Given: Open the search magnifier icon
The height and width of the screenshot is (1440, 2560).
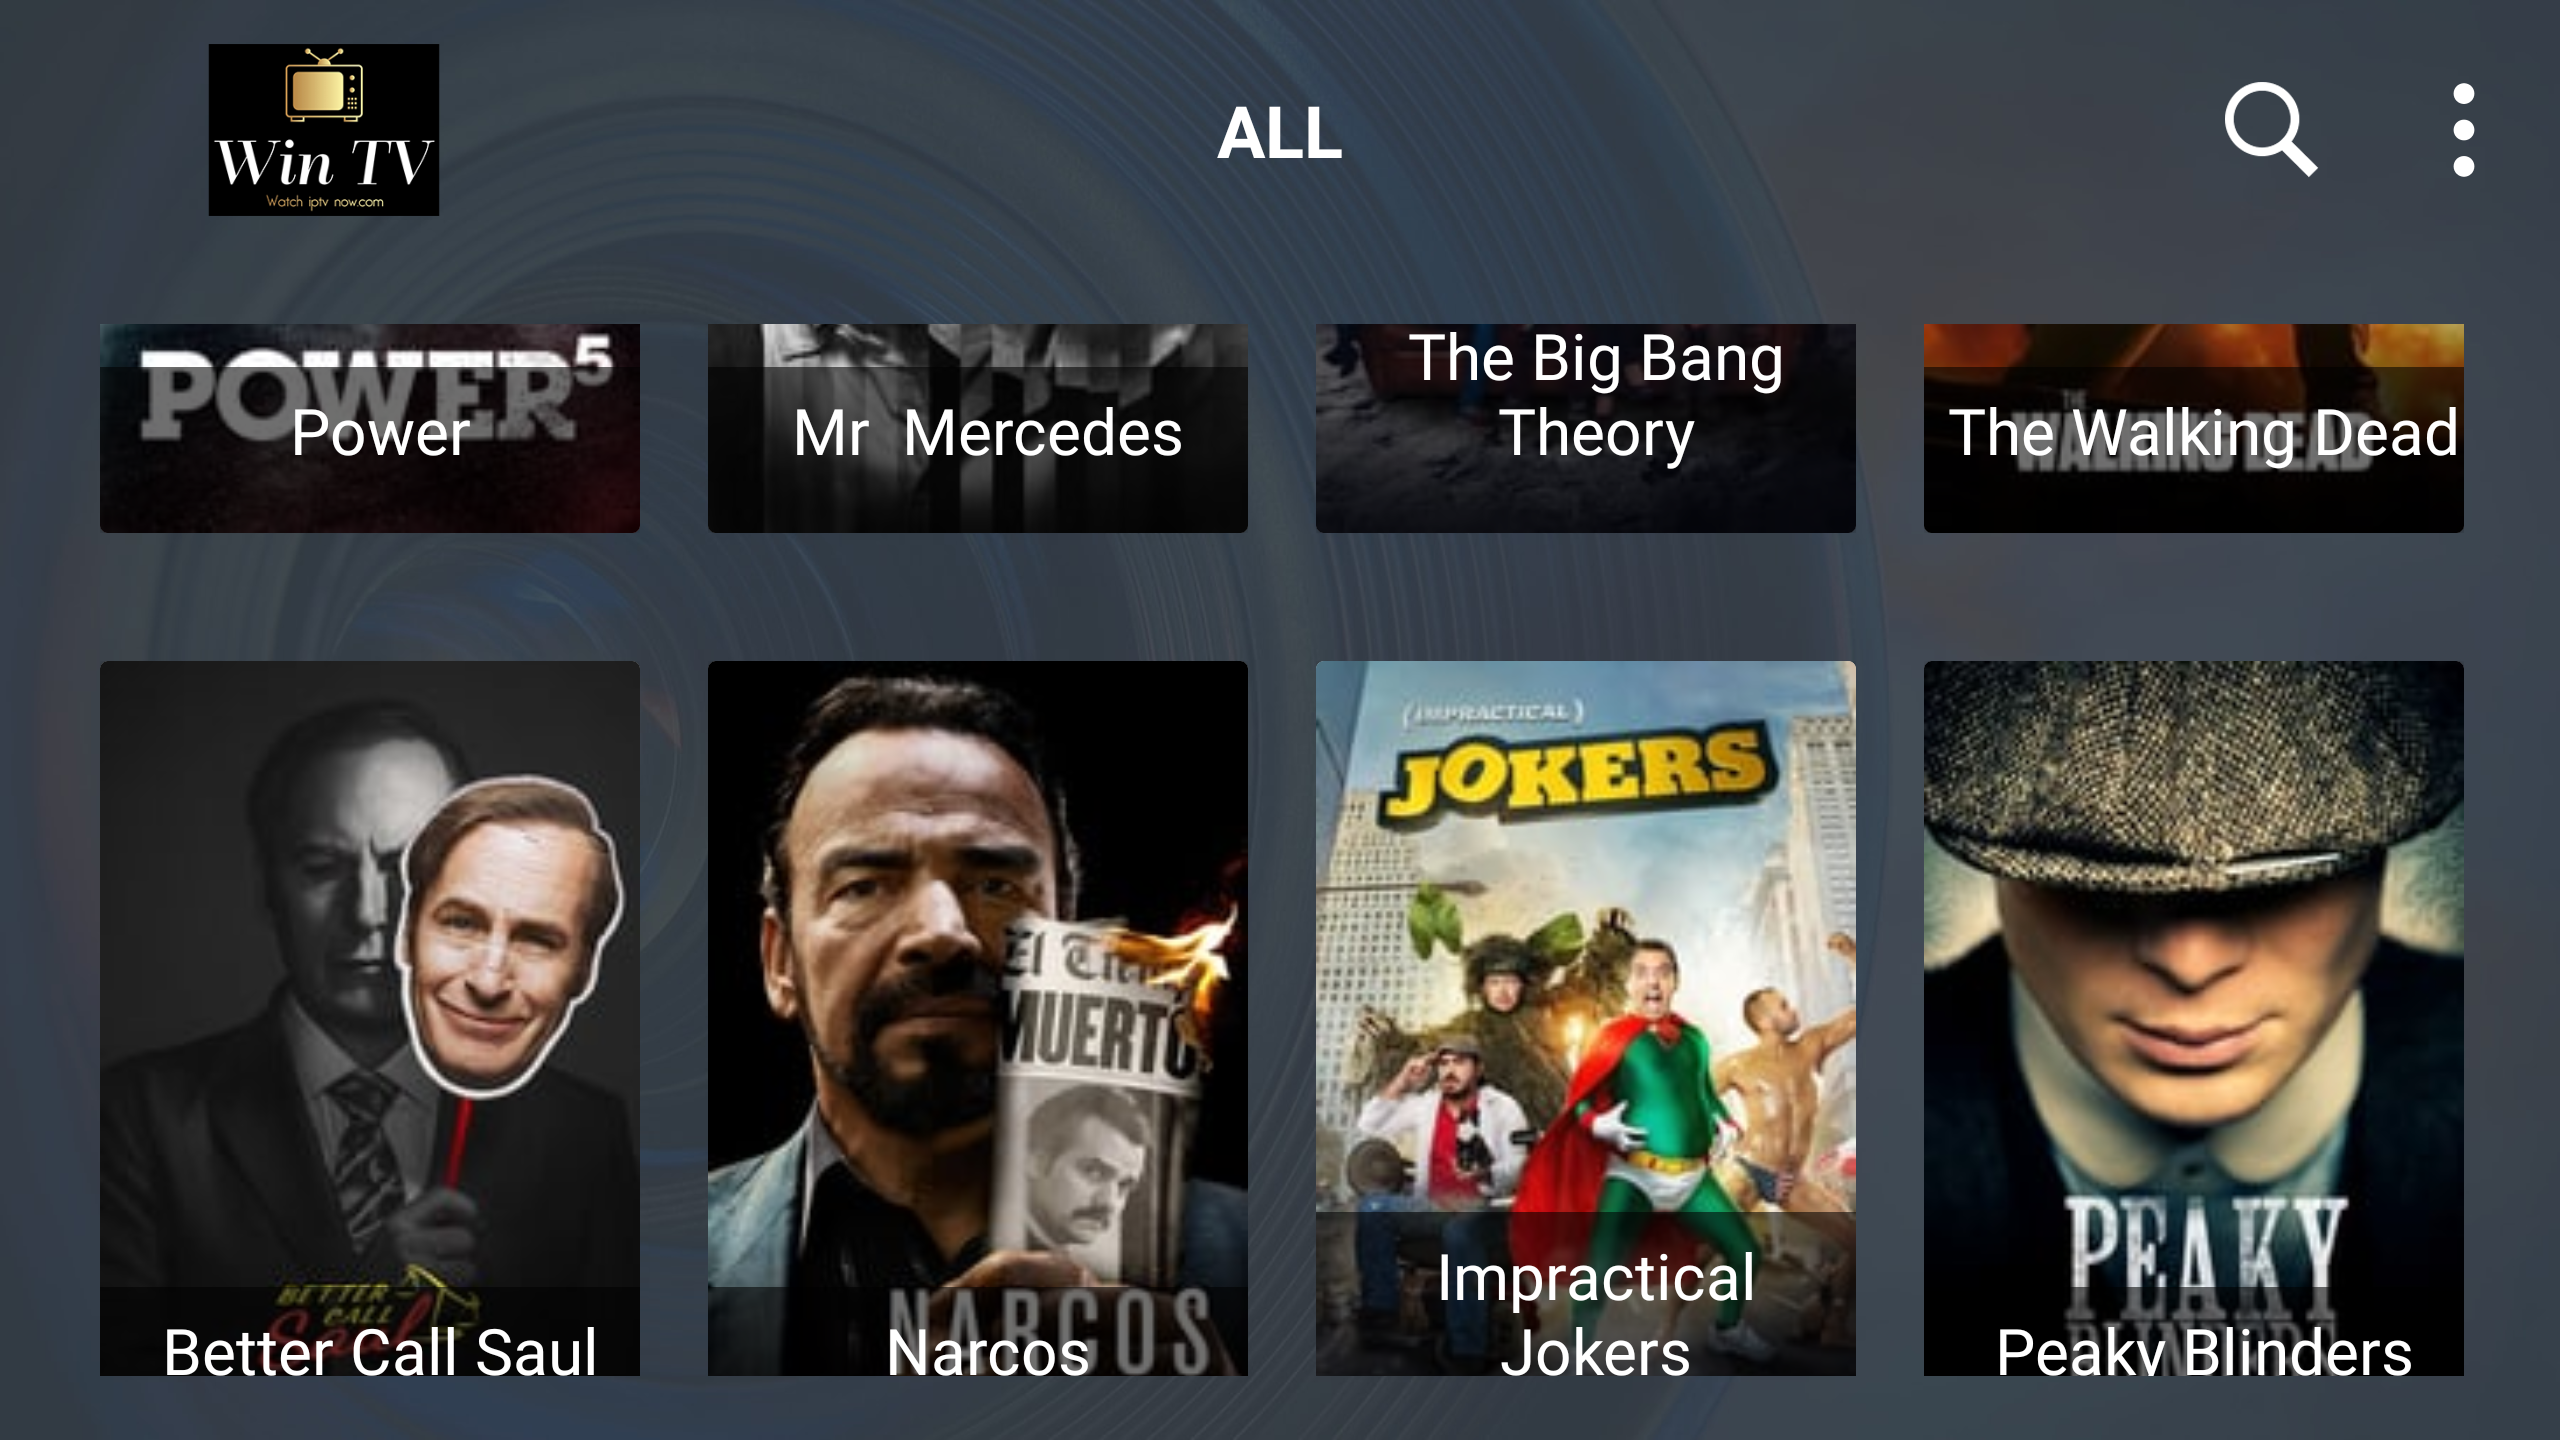Looking at the screenshot, I should click(2270, 130).
